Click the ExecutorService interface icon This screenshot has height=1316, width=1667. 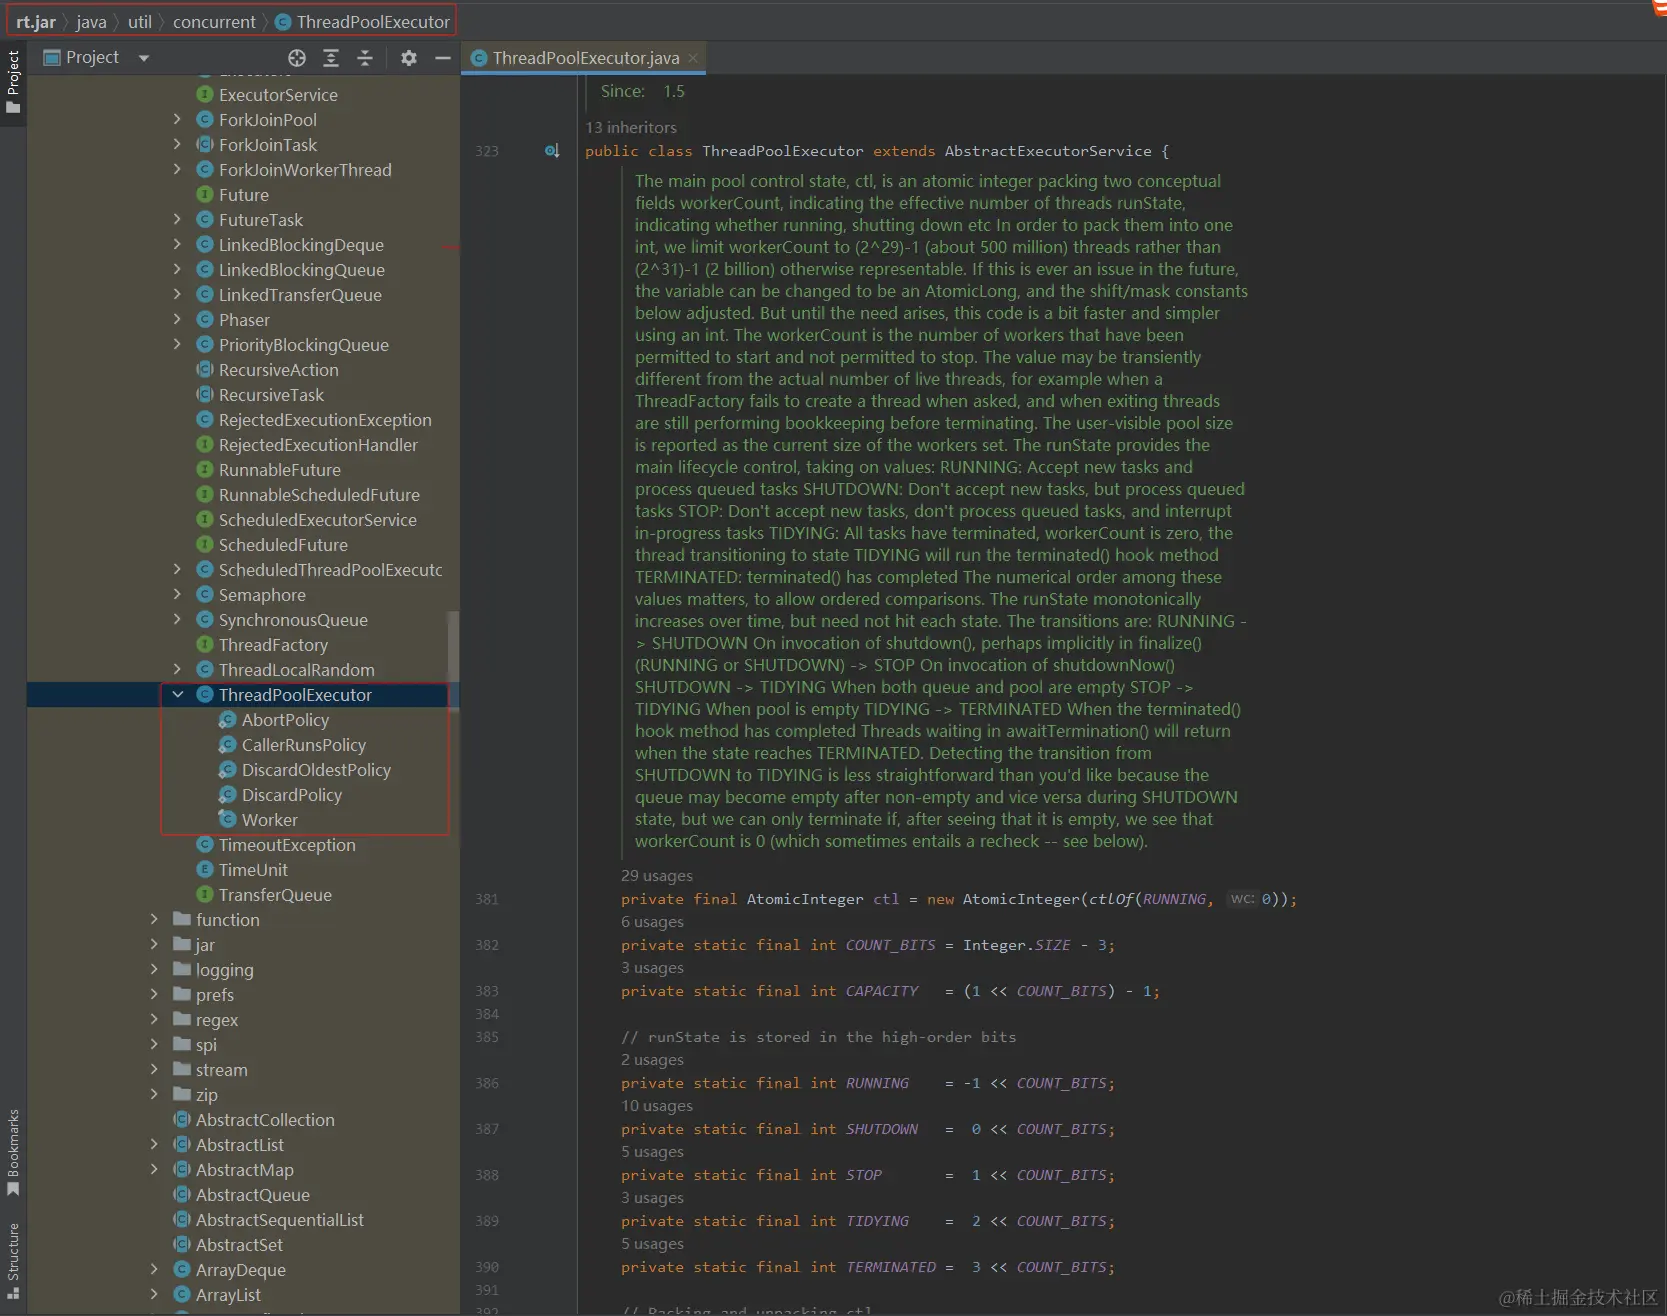205,94
